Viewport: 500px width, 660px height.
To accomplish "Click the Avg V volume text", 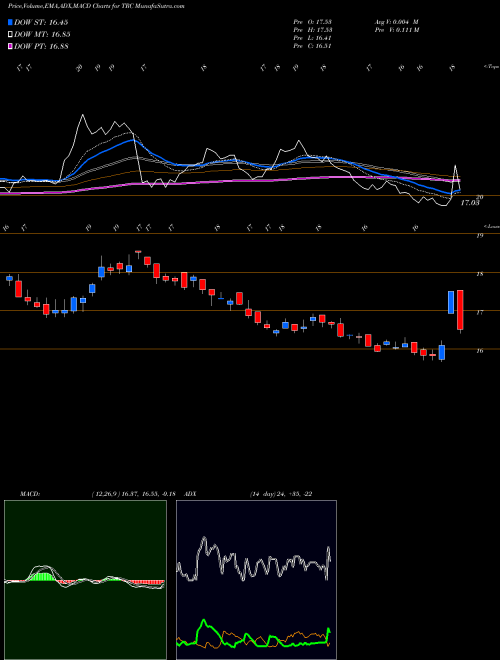I will (396, 22).
